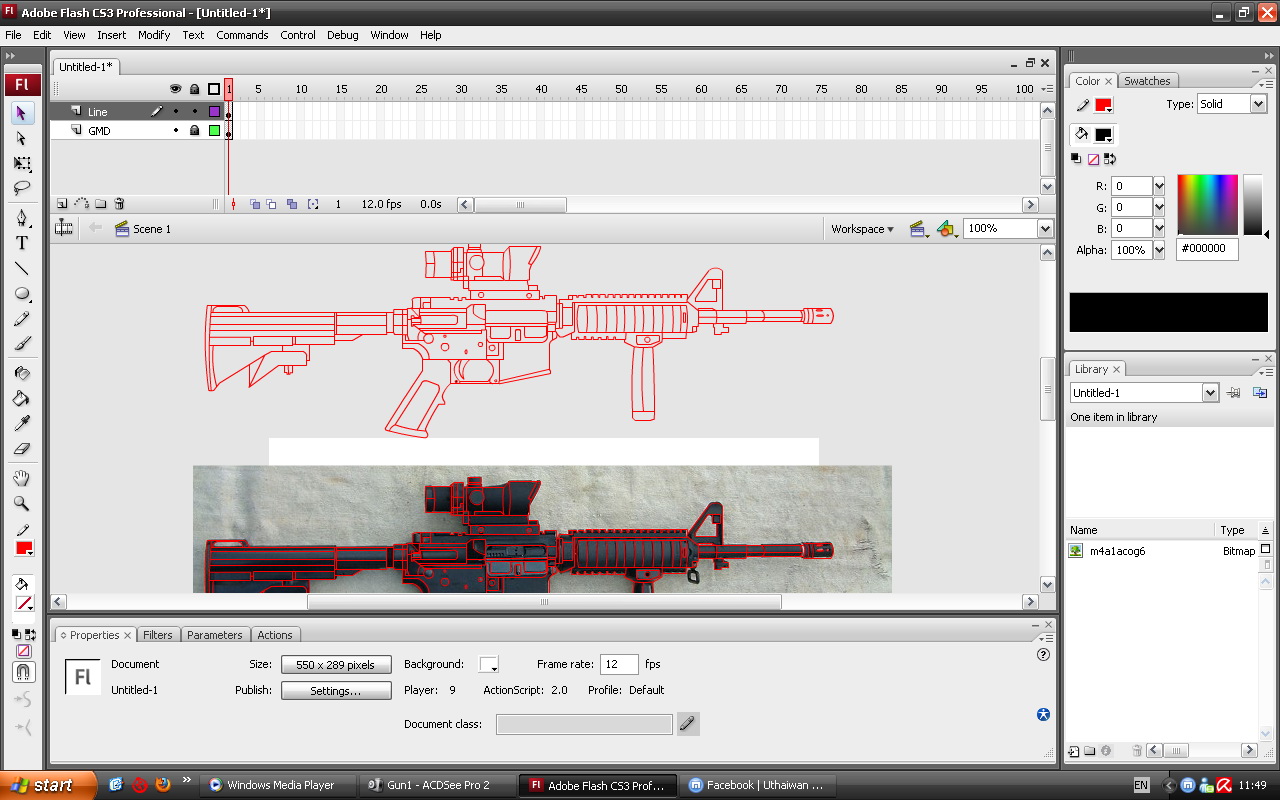Select m4a1acog6 bitmap in the Library
The height and width of the screenshot is (800, 1280).
(1117, 551)
